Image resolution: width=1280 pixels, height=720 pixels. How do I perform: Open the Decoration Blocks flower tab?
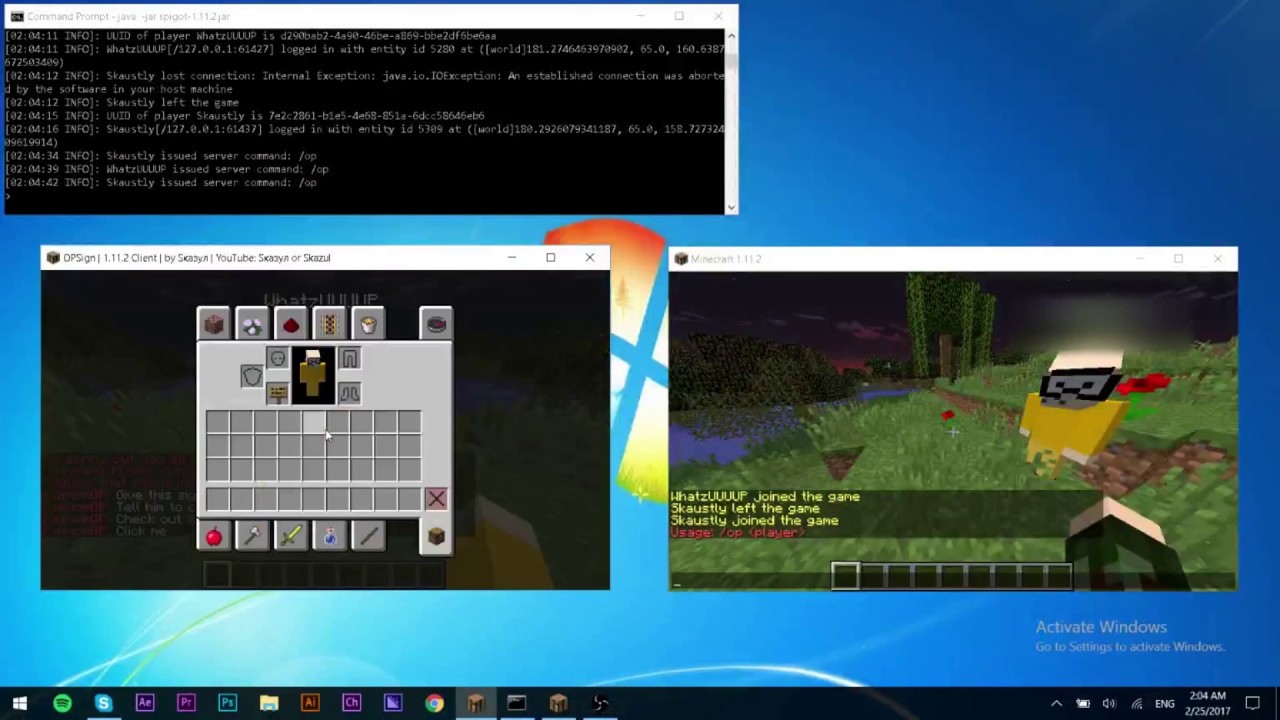coord(252,323)
